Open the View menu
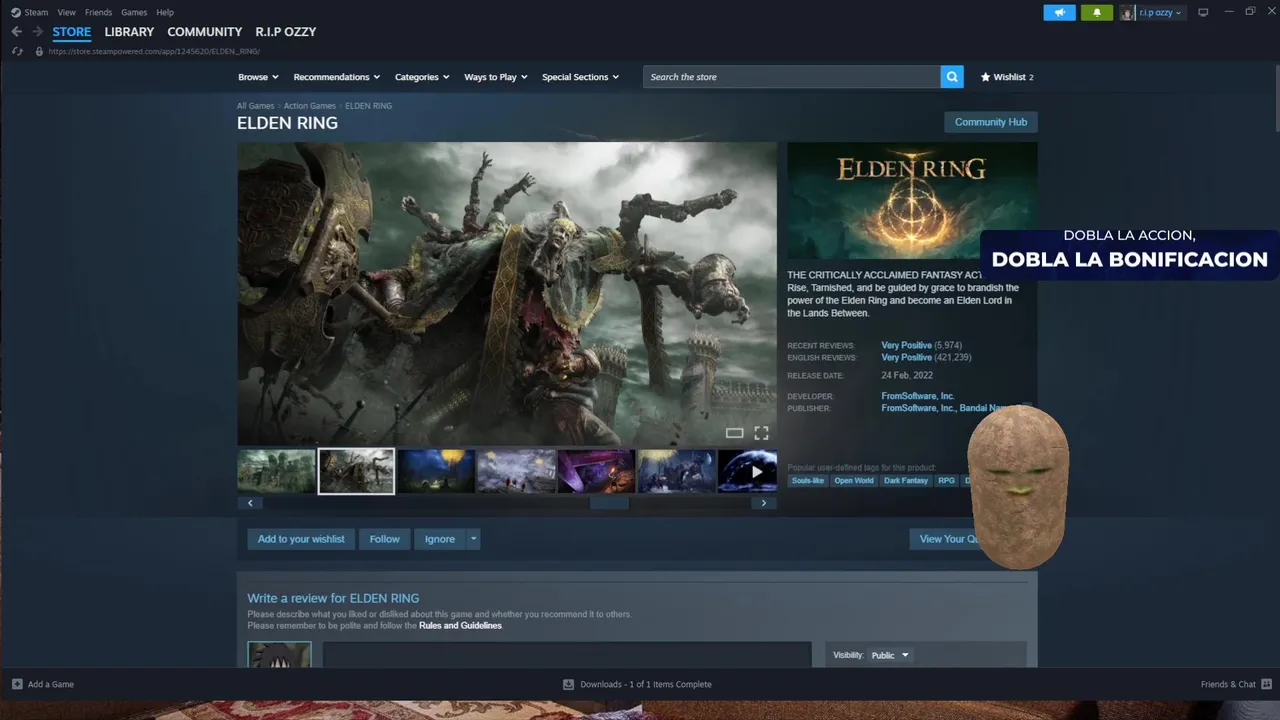The height and width of the screenshot is (720, 1280). tap(67, 12)
